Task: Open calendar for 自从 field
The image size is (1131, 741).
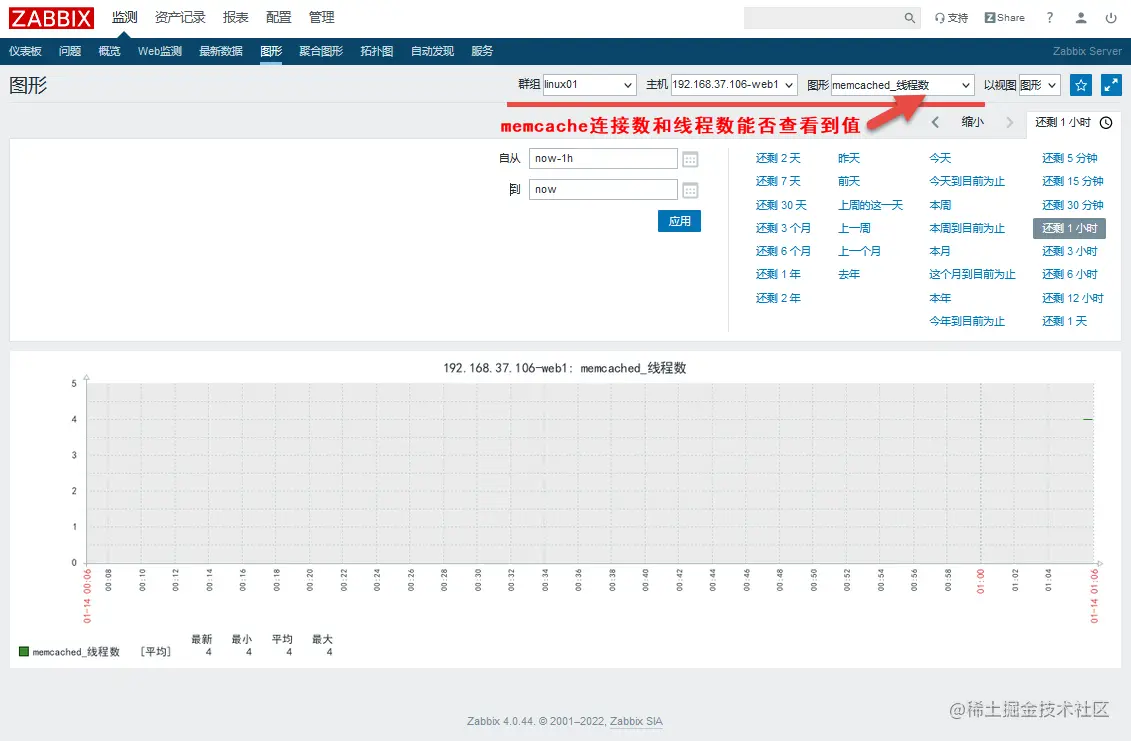Action: tap(690, 159)
